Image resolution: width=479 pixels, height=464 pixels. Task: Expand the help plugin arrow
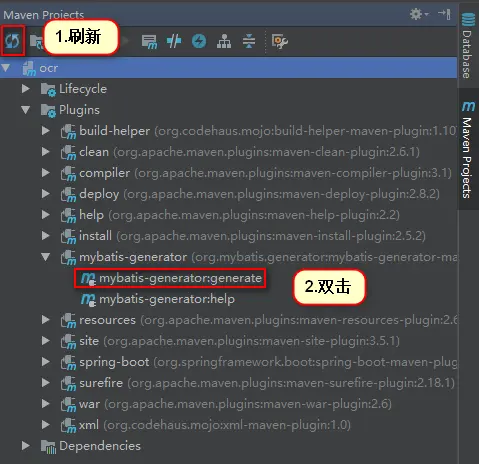[x=46, y=215]
